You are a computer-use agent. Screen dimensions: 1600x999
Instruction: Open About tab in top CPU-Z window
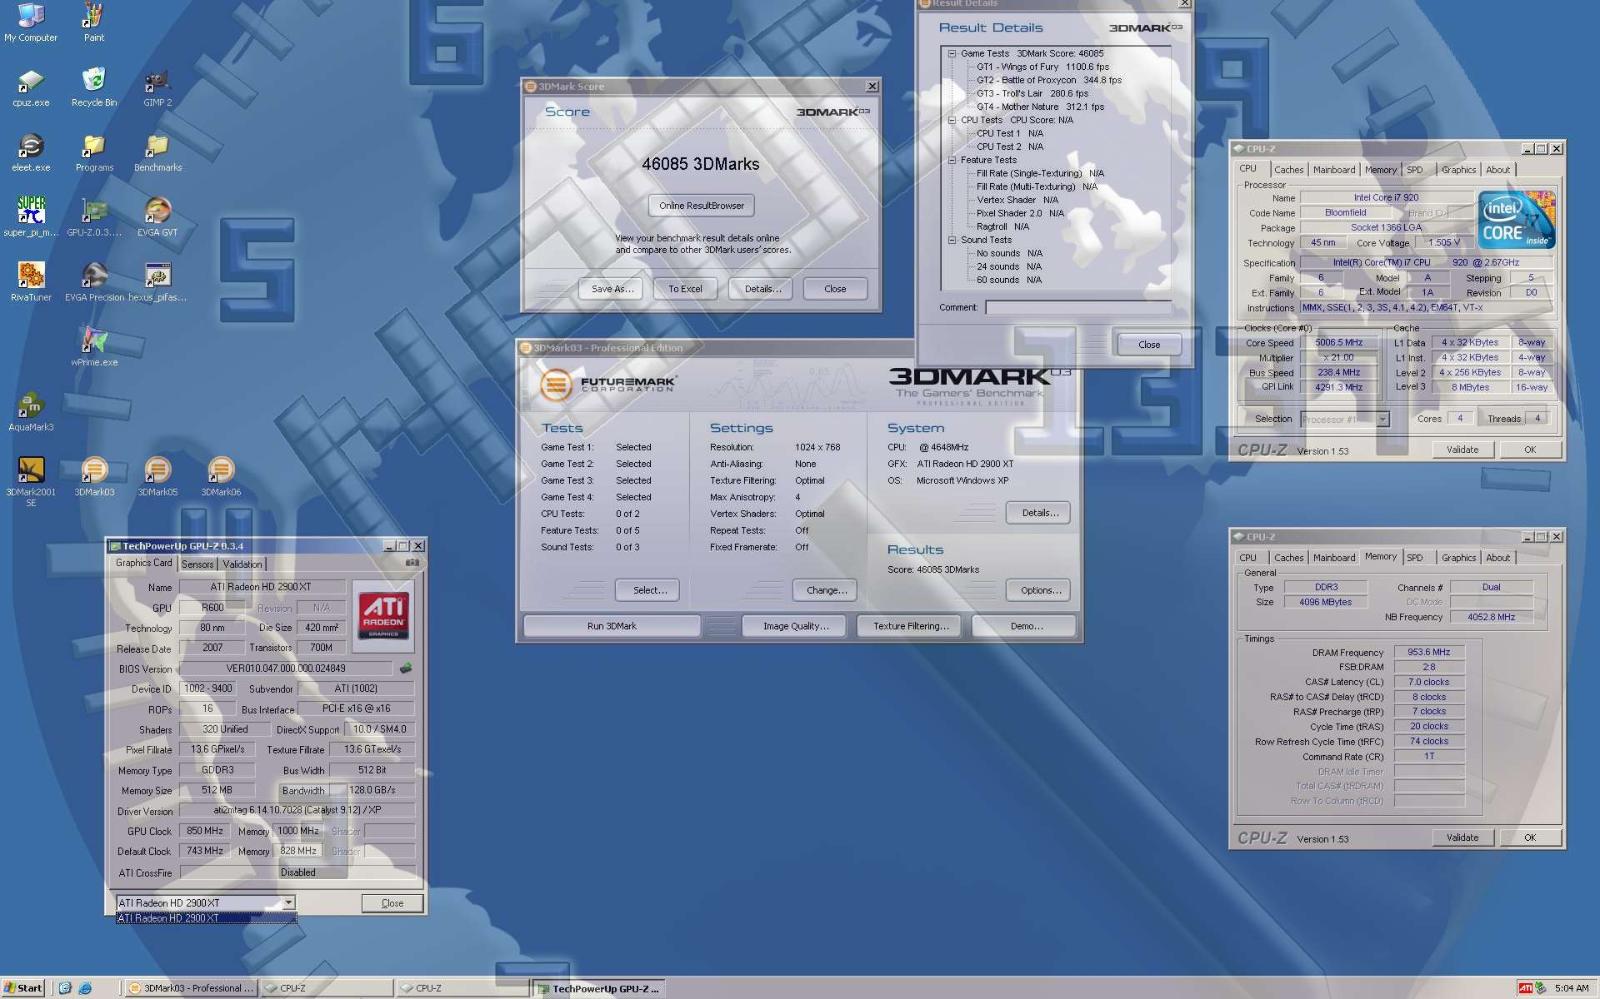point(1497,170)
